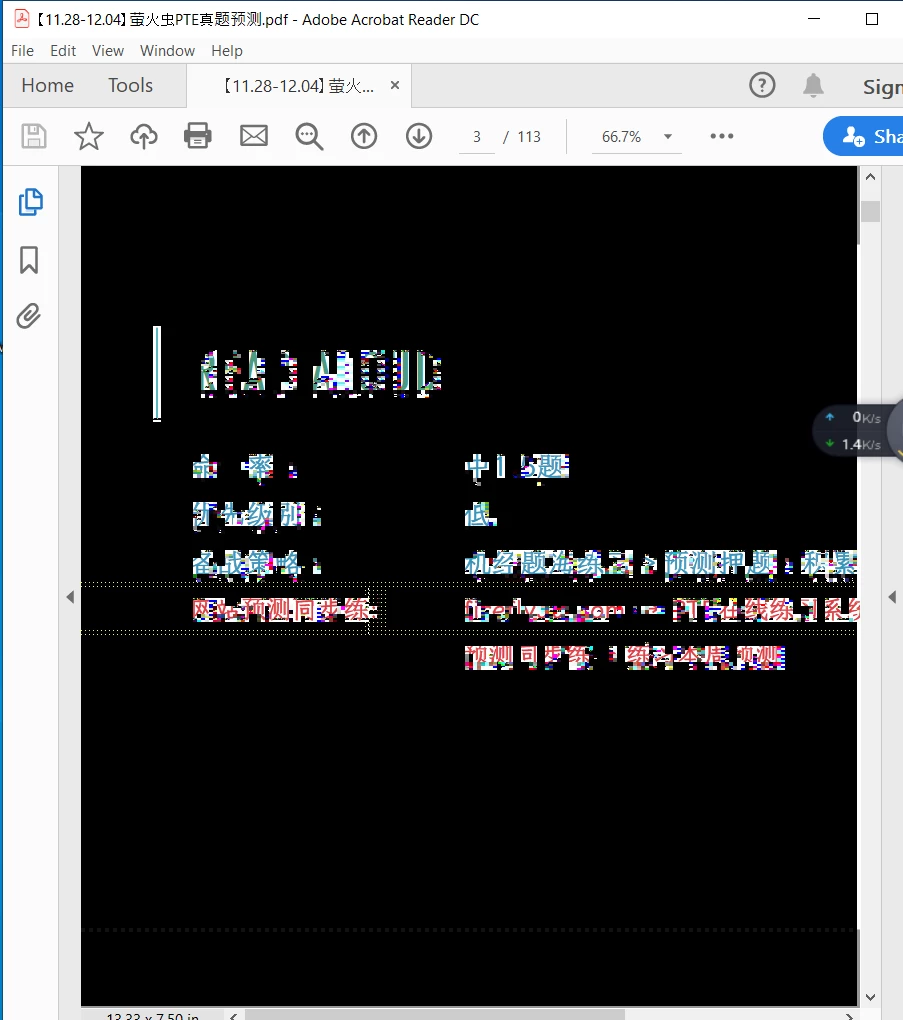Click the Save file icon

(34, 137)
